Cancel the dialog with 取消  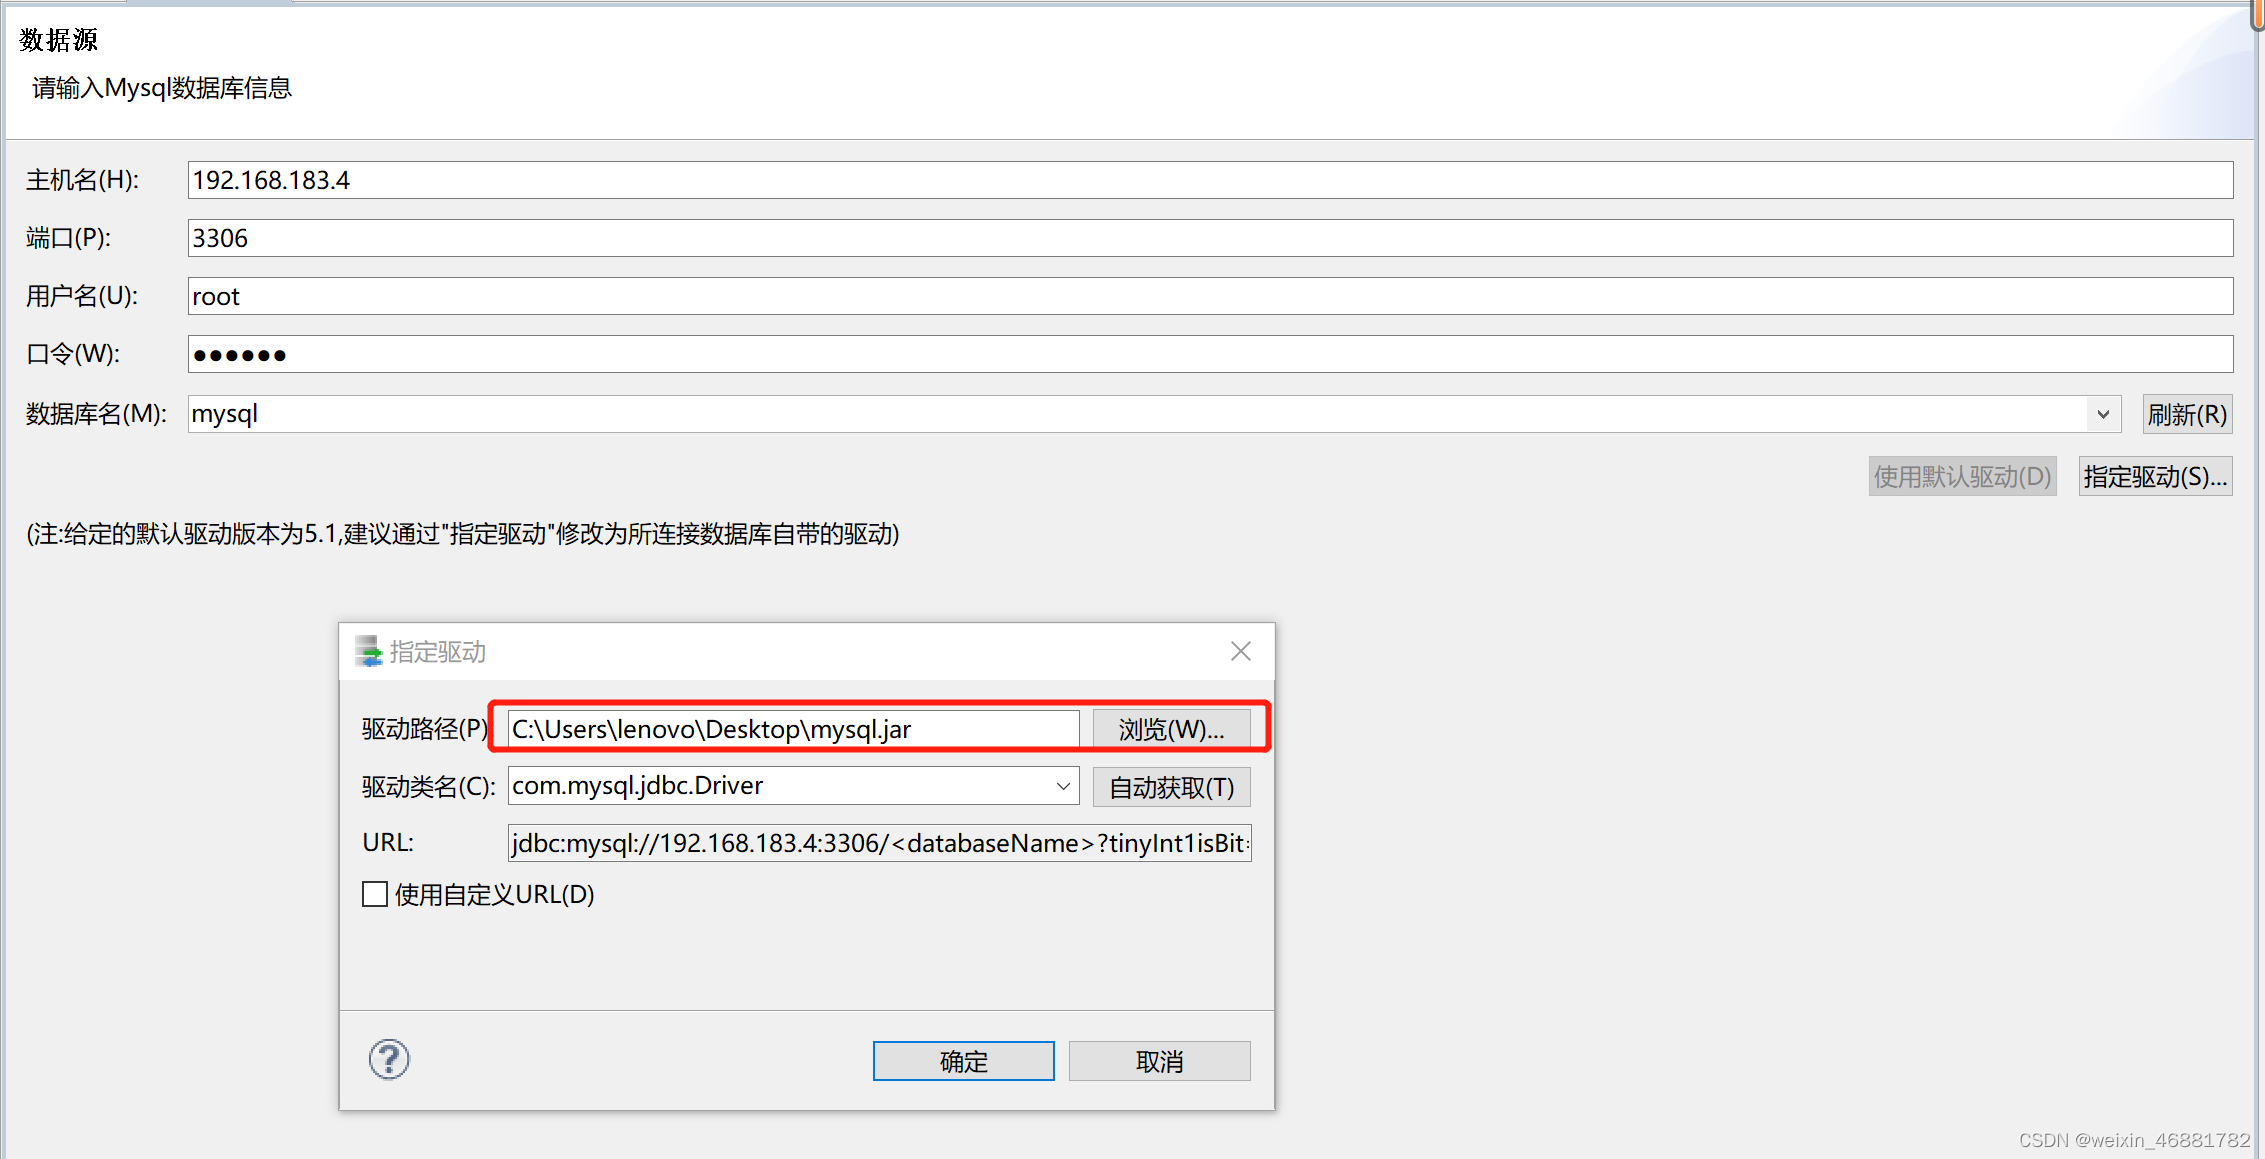click(1159, 1060)
